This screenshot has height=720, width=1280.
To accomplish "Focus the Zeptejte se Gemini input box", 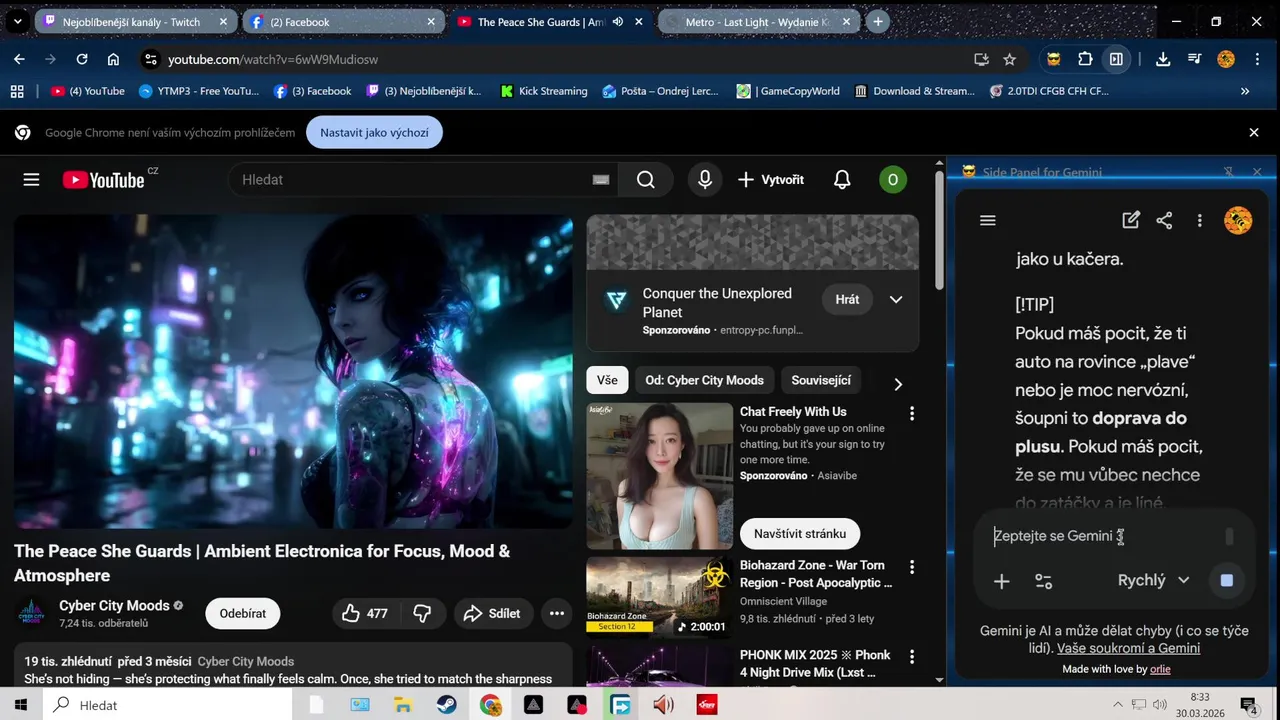I will point(1105,536).
